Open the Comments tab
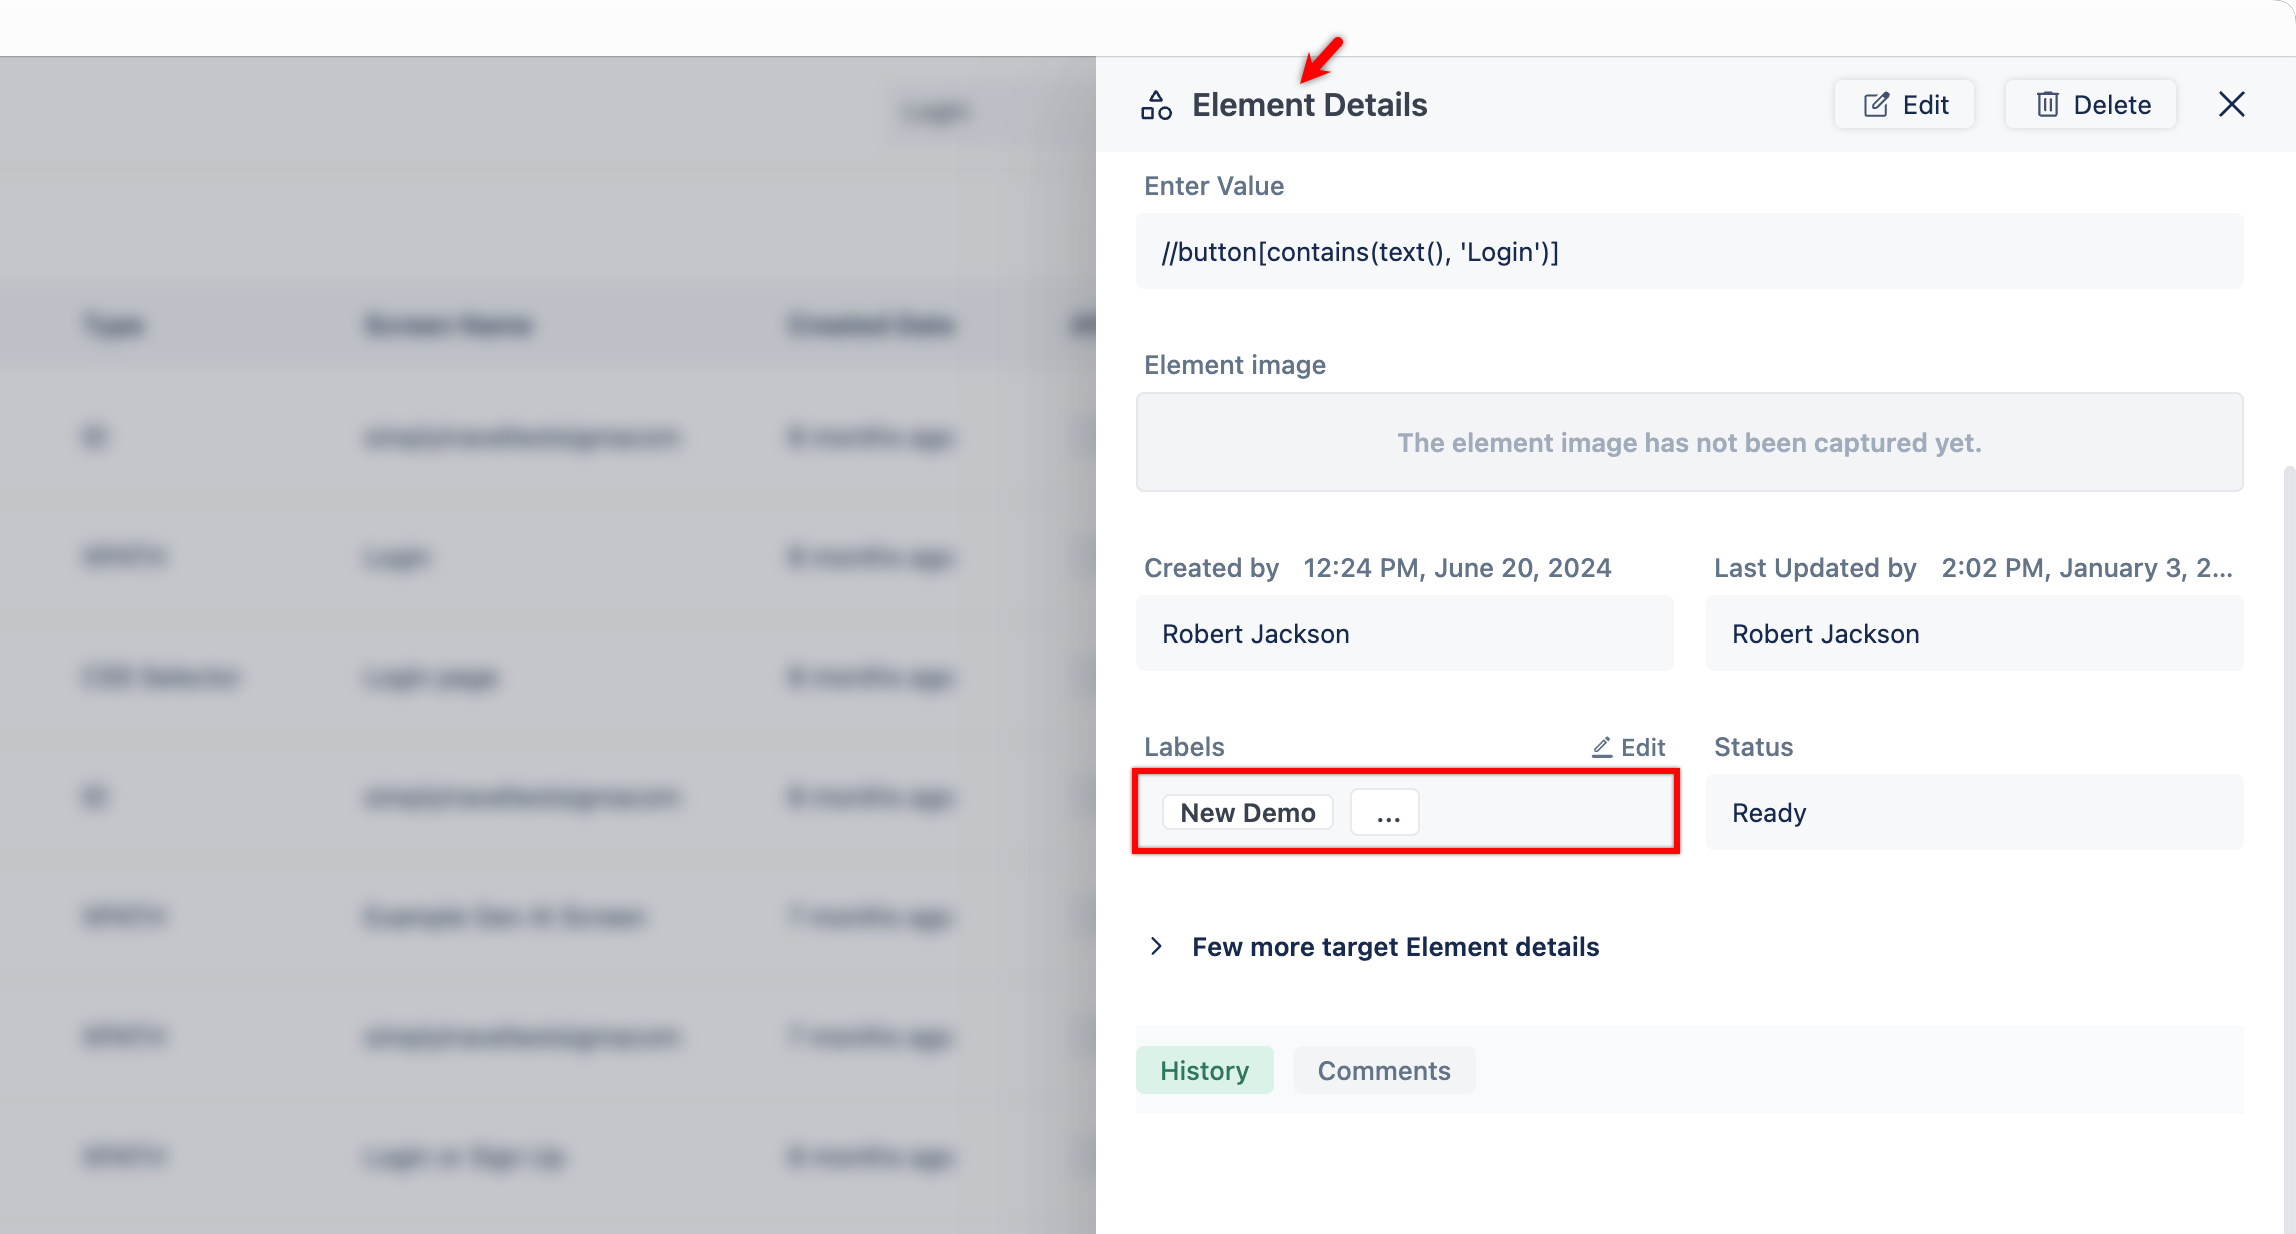Screen dimensions: 2296x1234 [1383, 1070]
